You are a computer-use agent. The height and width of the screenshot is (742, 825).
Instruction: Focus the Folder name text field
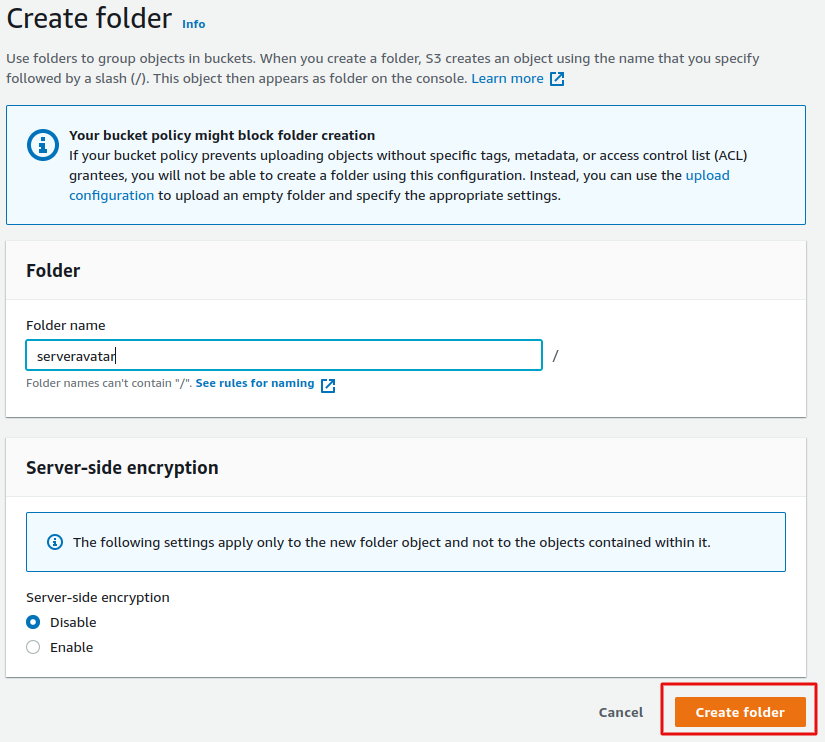284,355
